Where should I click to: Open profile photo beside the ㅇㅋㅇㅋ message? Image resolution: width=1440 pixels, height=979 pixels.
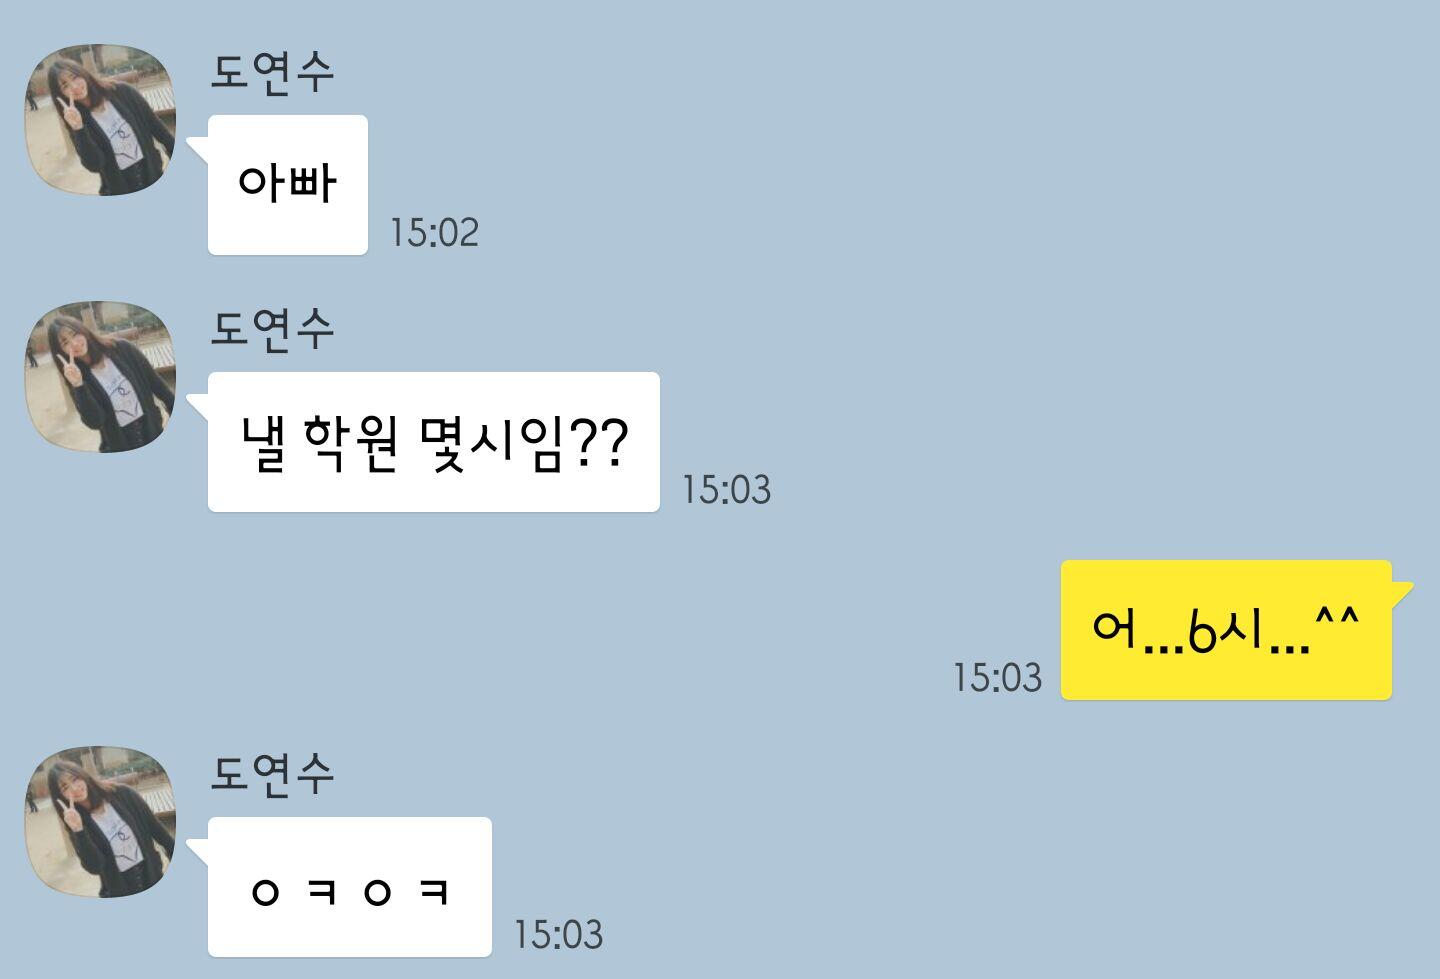tap(100, 821)
